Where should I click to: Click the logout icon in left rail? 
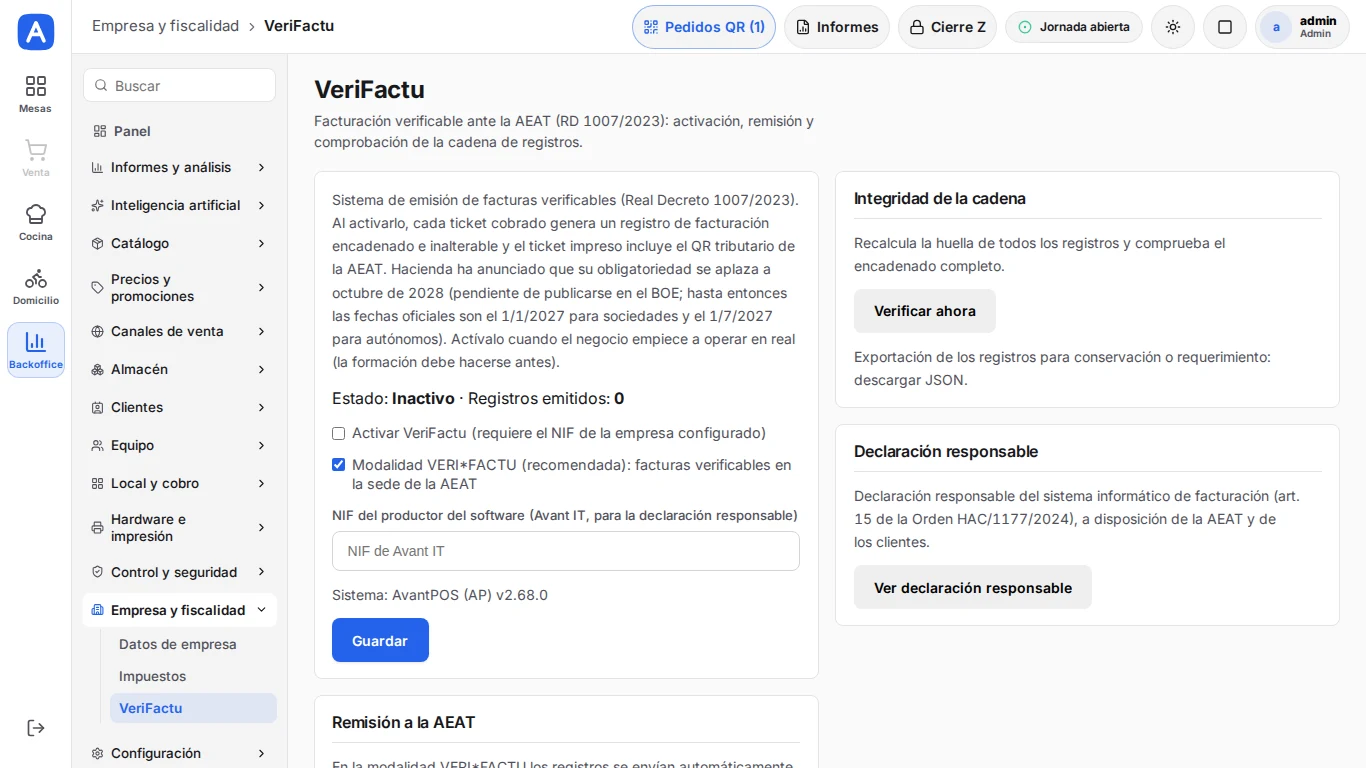tap(36, 728)
